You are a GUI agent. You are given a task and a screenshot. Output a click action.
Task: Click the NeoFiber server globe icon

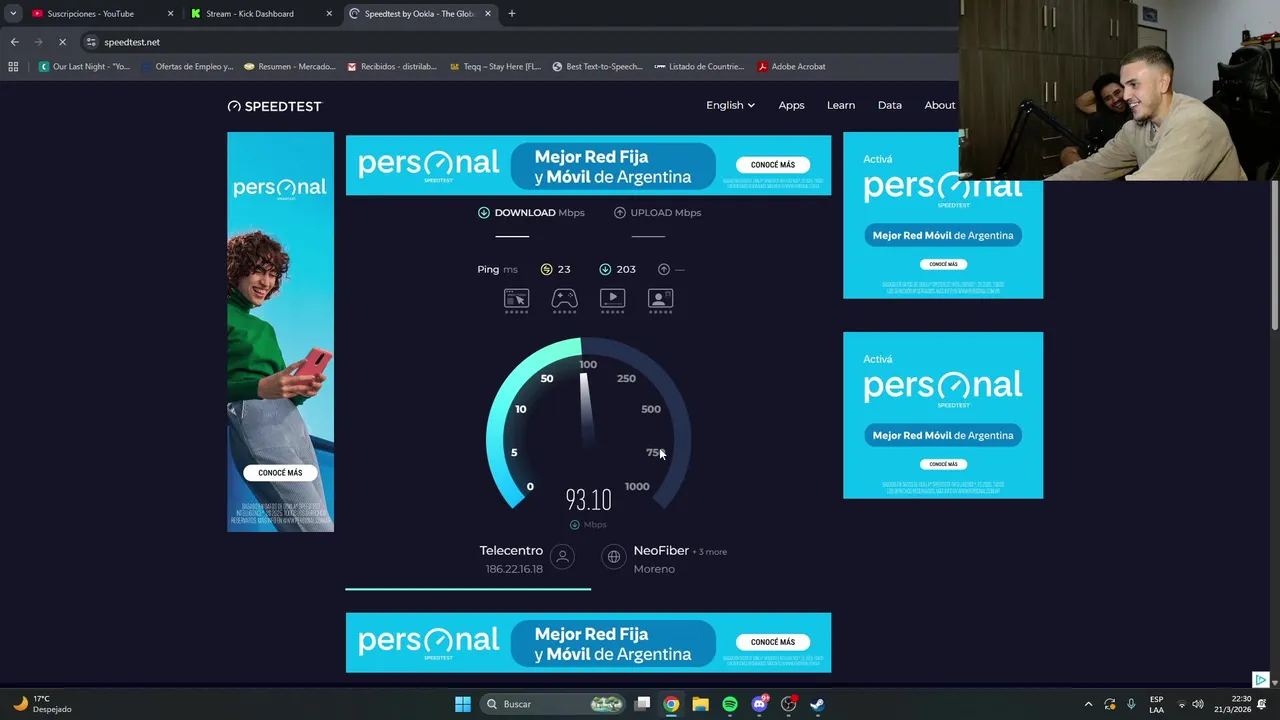tap(614, 557)
